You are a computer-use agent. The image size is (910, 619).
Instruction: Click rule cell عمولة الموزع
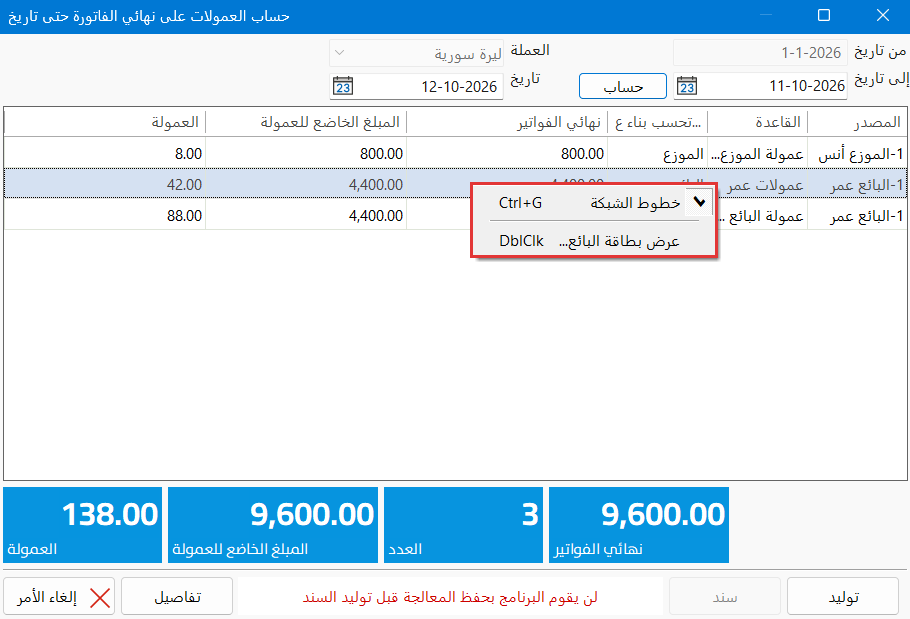click(x=757, y=154)
